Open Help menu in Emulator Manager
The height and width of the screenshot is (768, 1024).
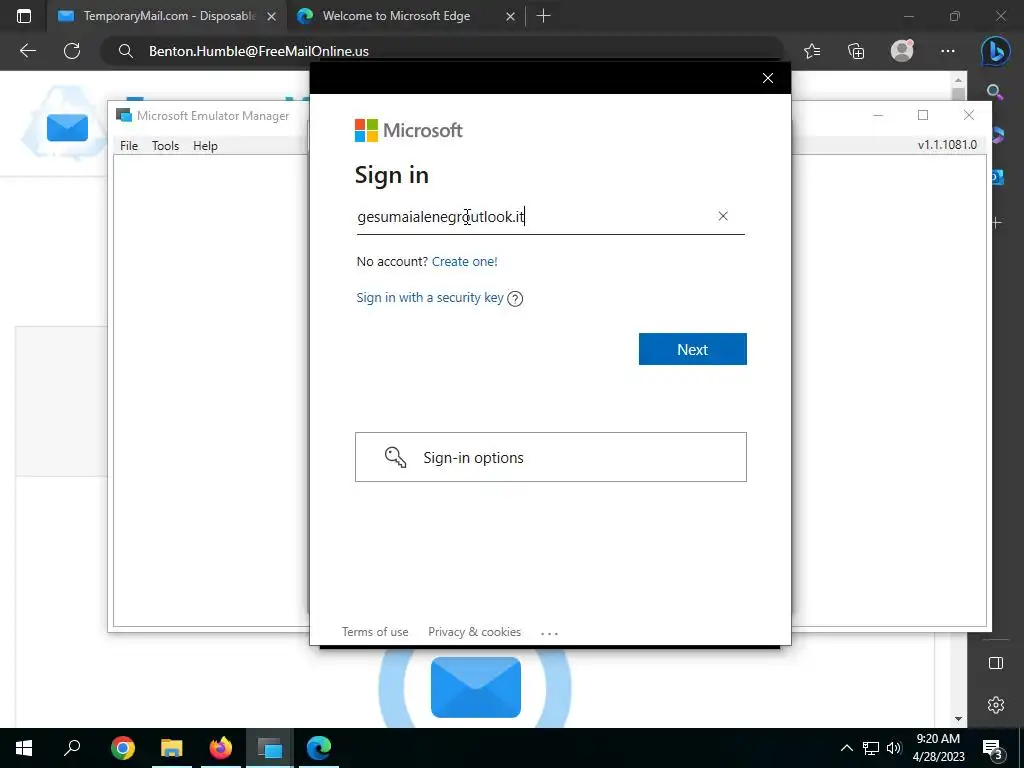(205, 146)
